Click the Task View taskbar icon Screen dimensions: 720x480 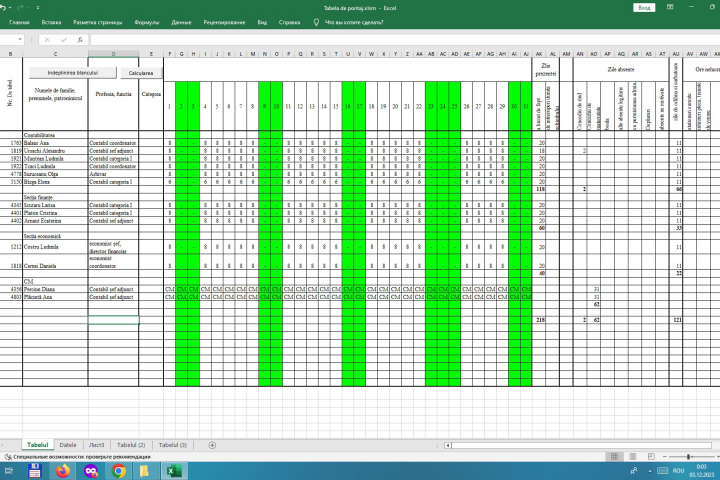click(9, 471)
